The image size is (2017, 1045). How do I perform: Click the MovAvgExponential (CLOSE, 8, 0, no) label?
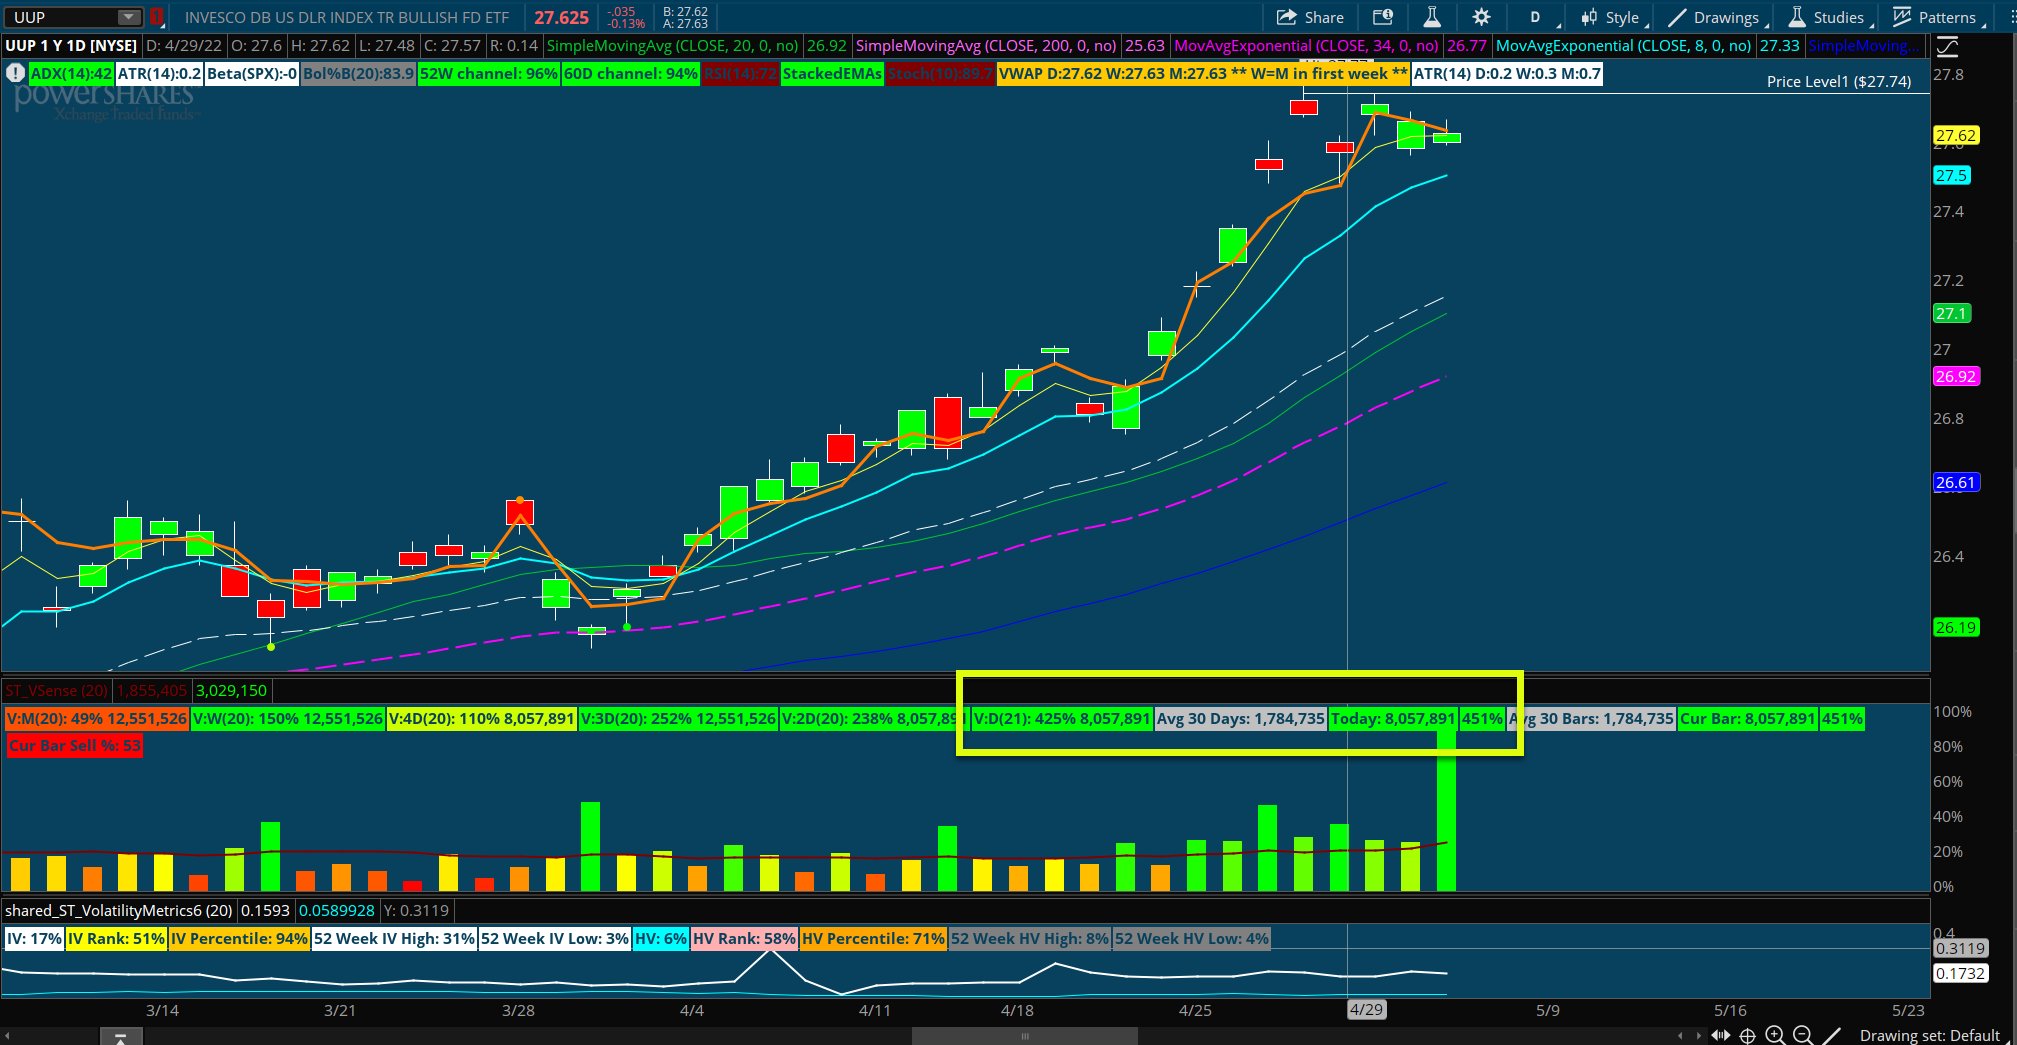click(x=1623, y=46)
